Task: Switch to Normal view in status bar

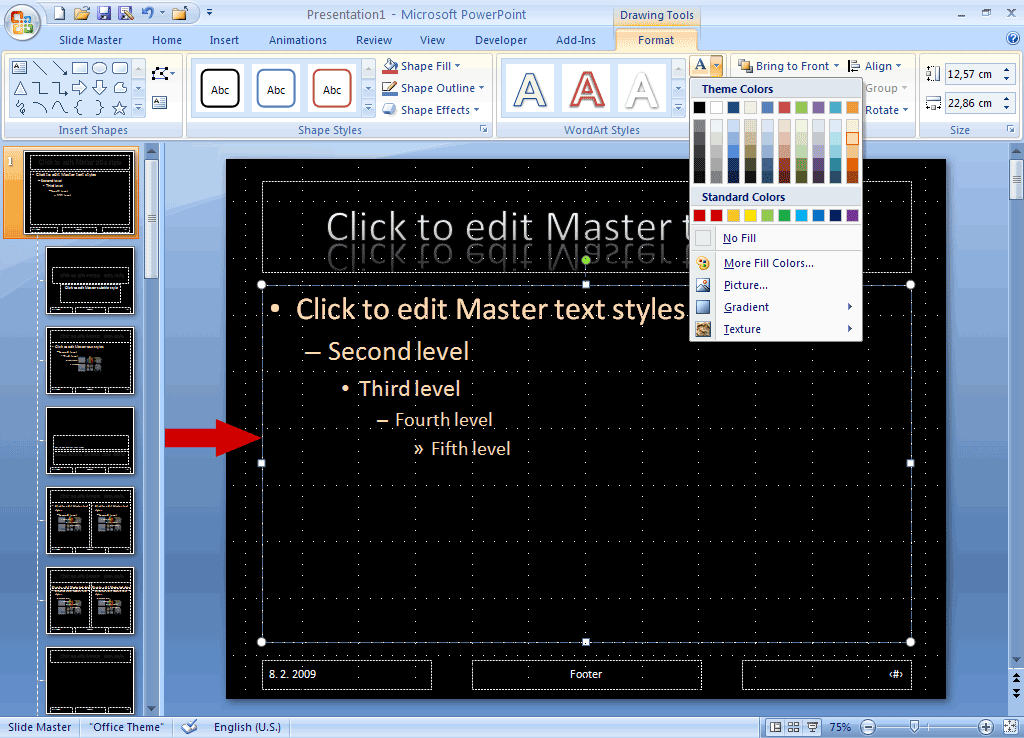Action: (x=776, y=727)
